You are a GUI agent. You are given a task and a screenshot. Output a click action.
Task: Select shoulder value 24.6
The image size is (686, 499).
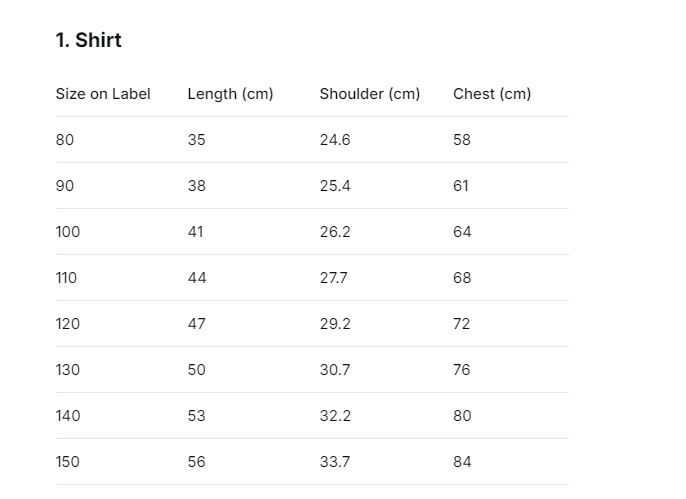coord(335,140)
